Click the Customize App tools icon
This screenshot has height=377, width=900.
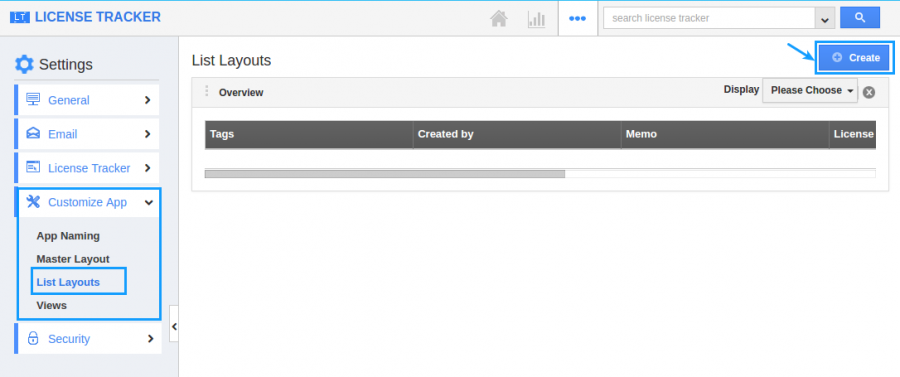coord(33,201)
